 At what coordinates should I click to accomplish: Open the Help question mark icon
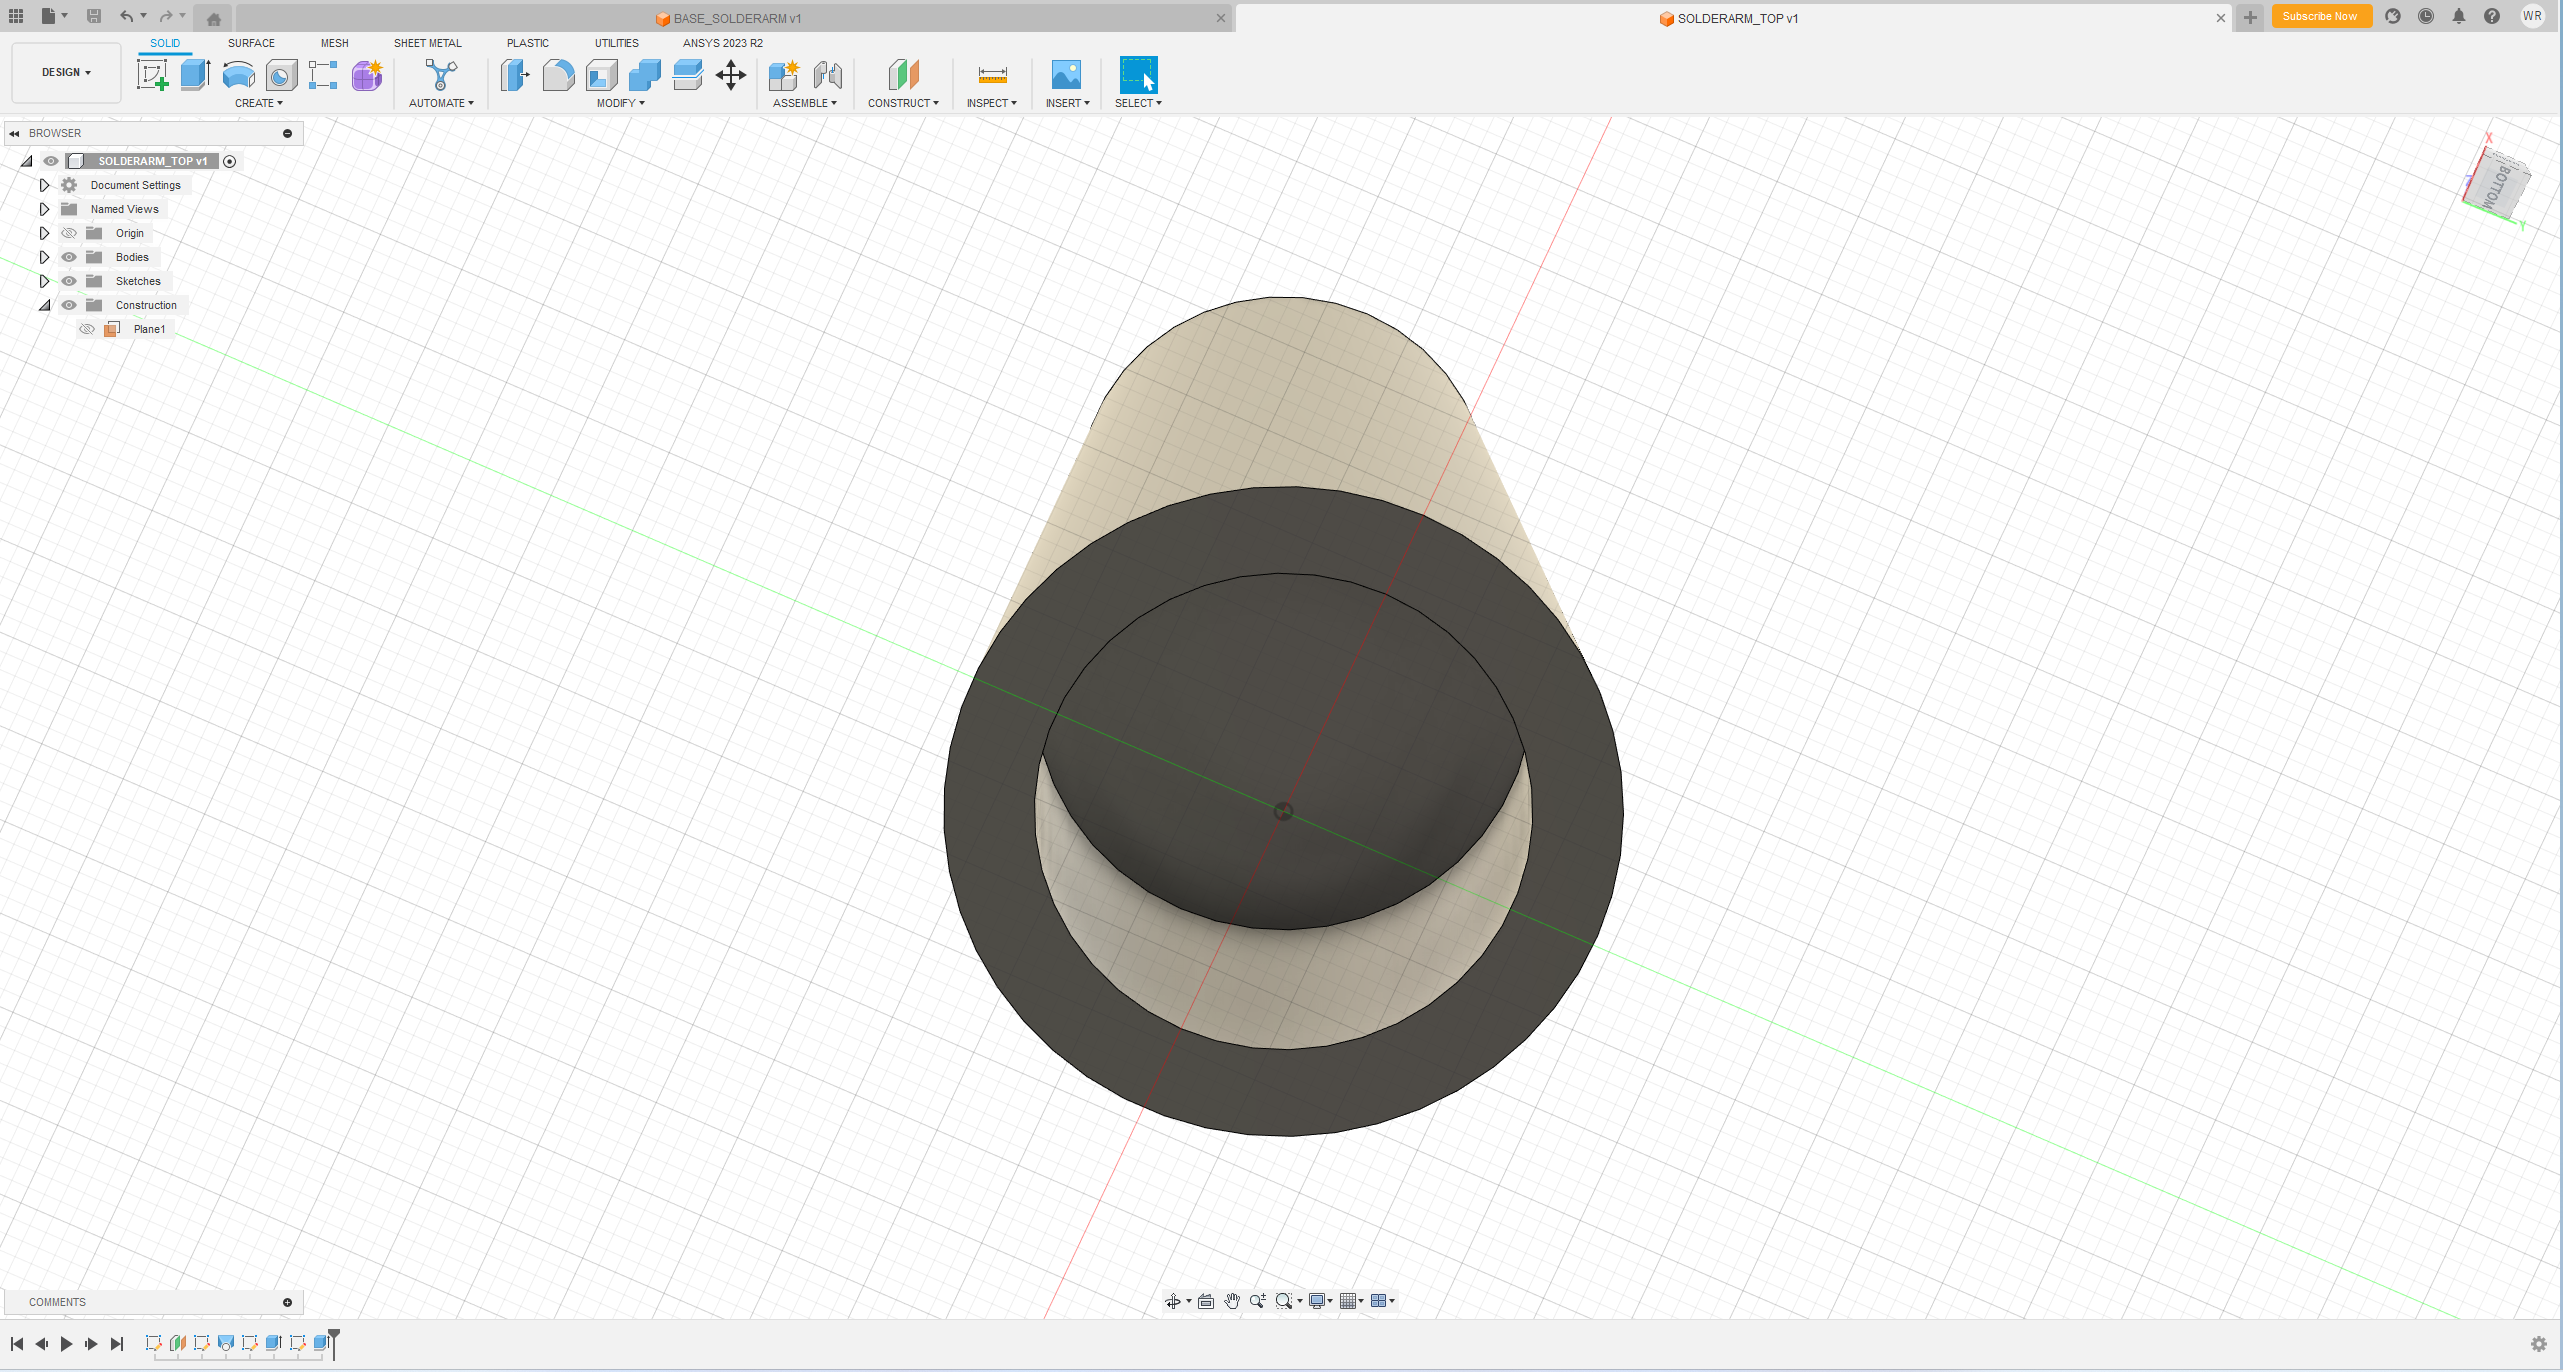click(2492, 16)
